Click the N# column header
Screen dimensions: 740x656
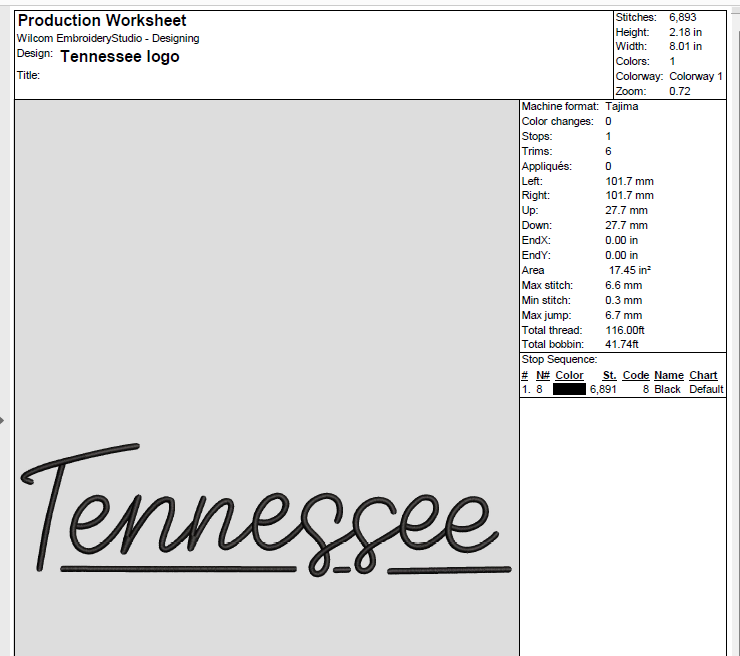(x=543, y=375)
